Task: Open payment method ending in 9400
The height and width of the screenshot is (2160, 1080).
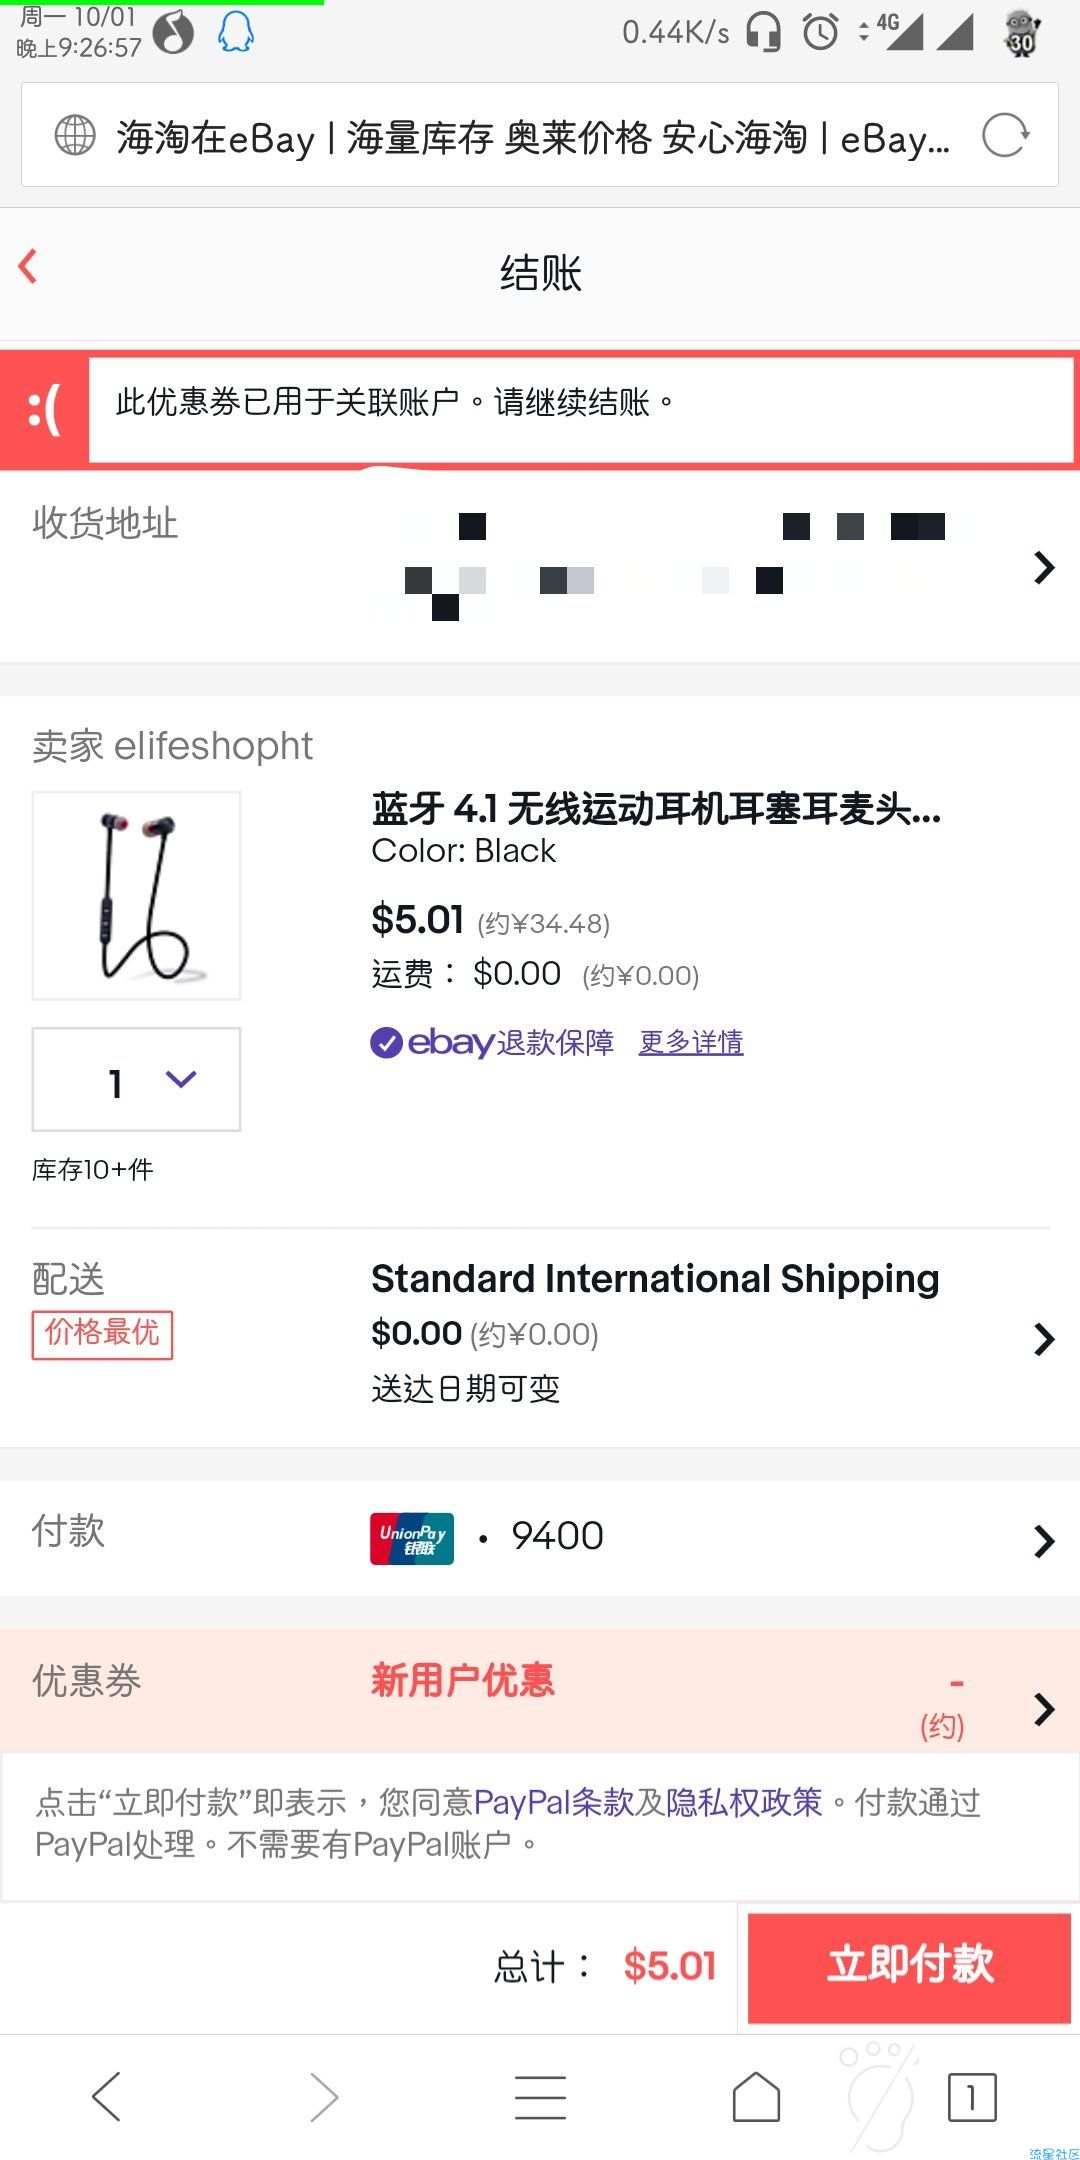Action: 1044,1540
